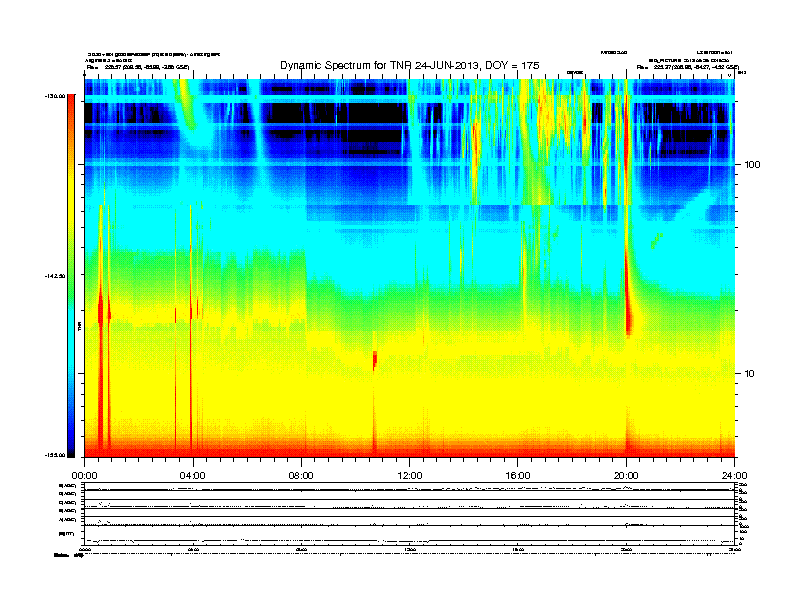This screenshot has width=792, height=612.
Task: Click the '08:00' label under the main spectrum
Action: (301, 476)
